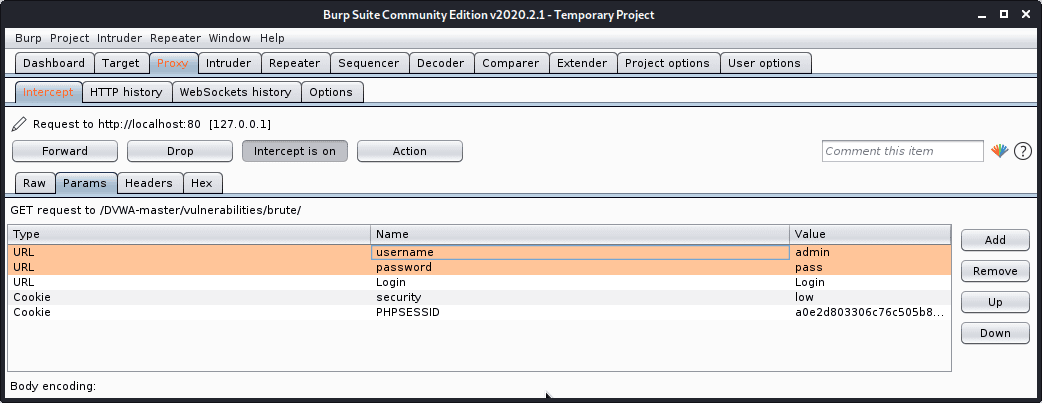Switch to the Intruder tab

[x=229, y=63]
